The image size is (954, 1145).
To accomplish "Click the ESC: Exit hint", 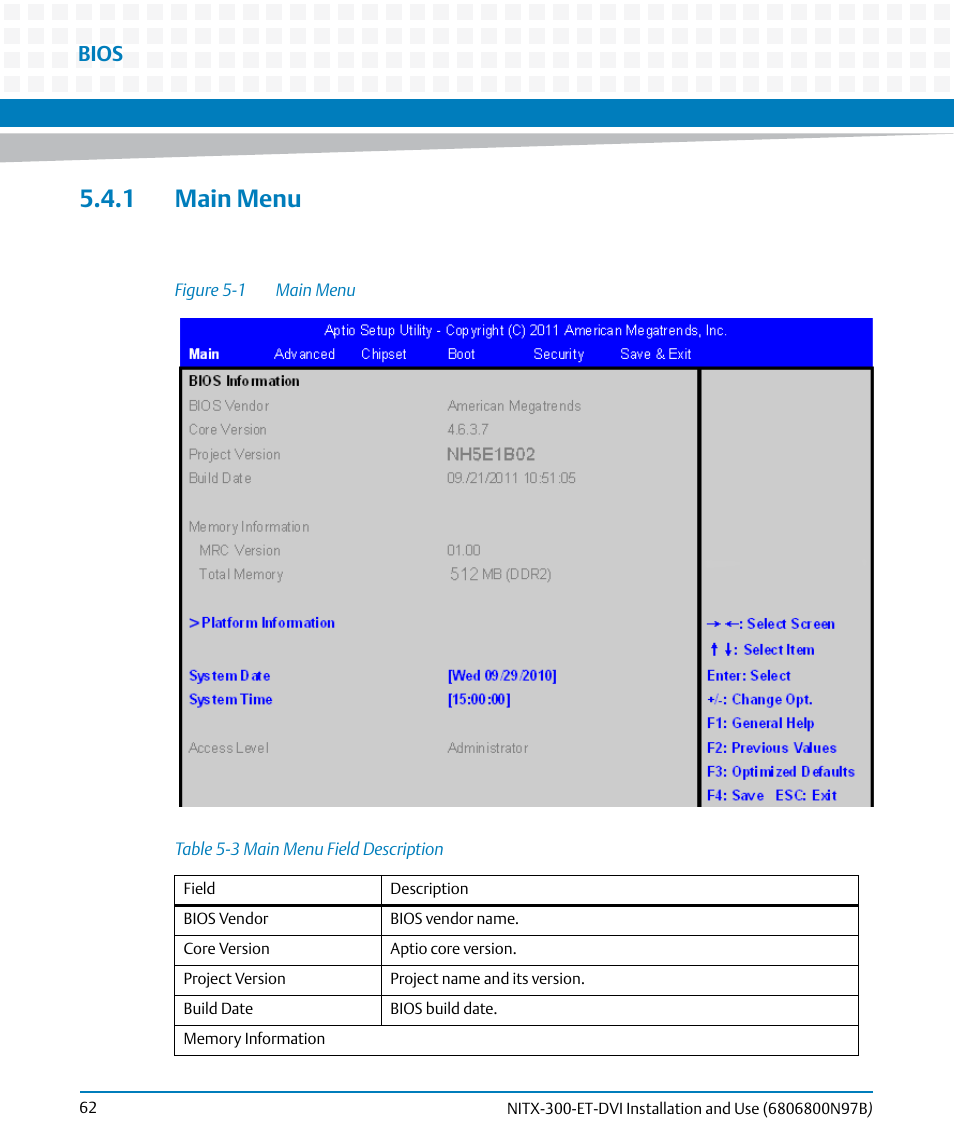I will coord(806,796).
